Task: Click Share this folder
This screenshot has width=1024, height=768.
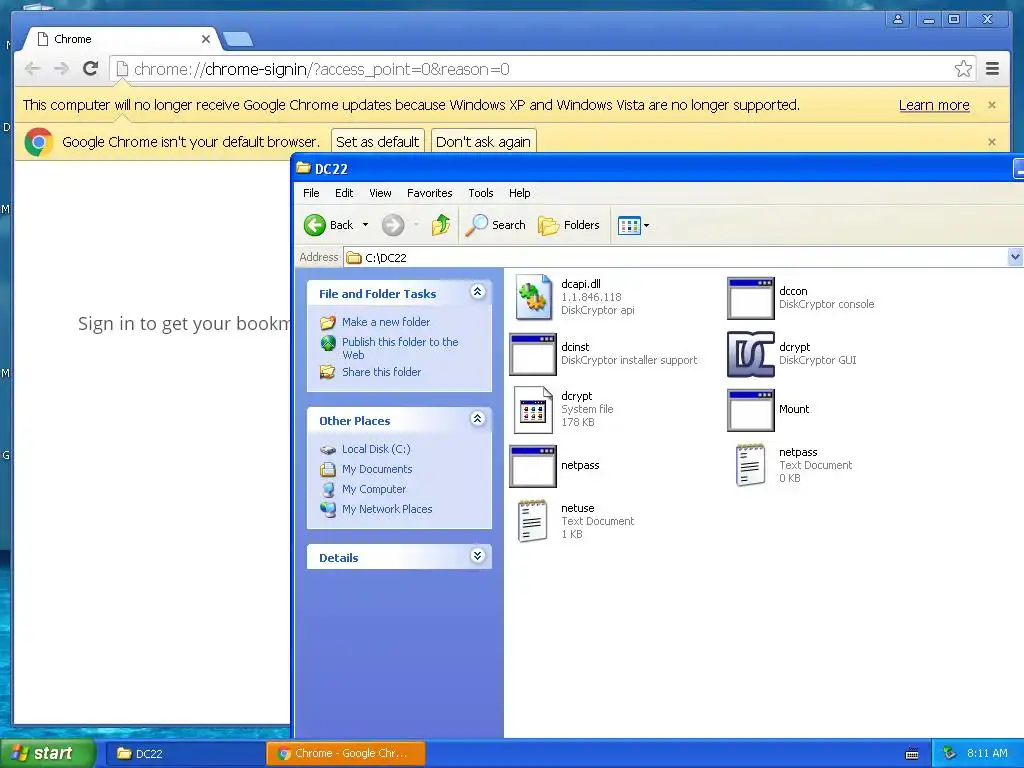Action: click(381, 372)
